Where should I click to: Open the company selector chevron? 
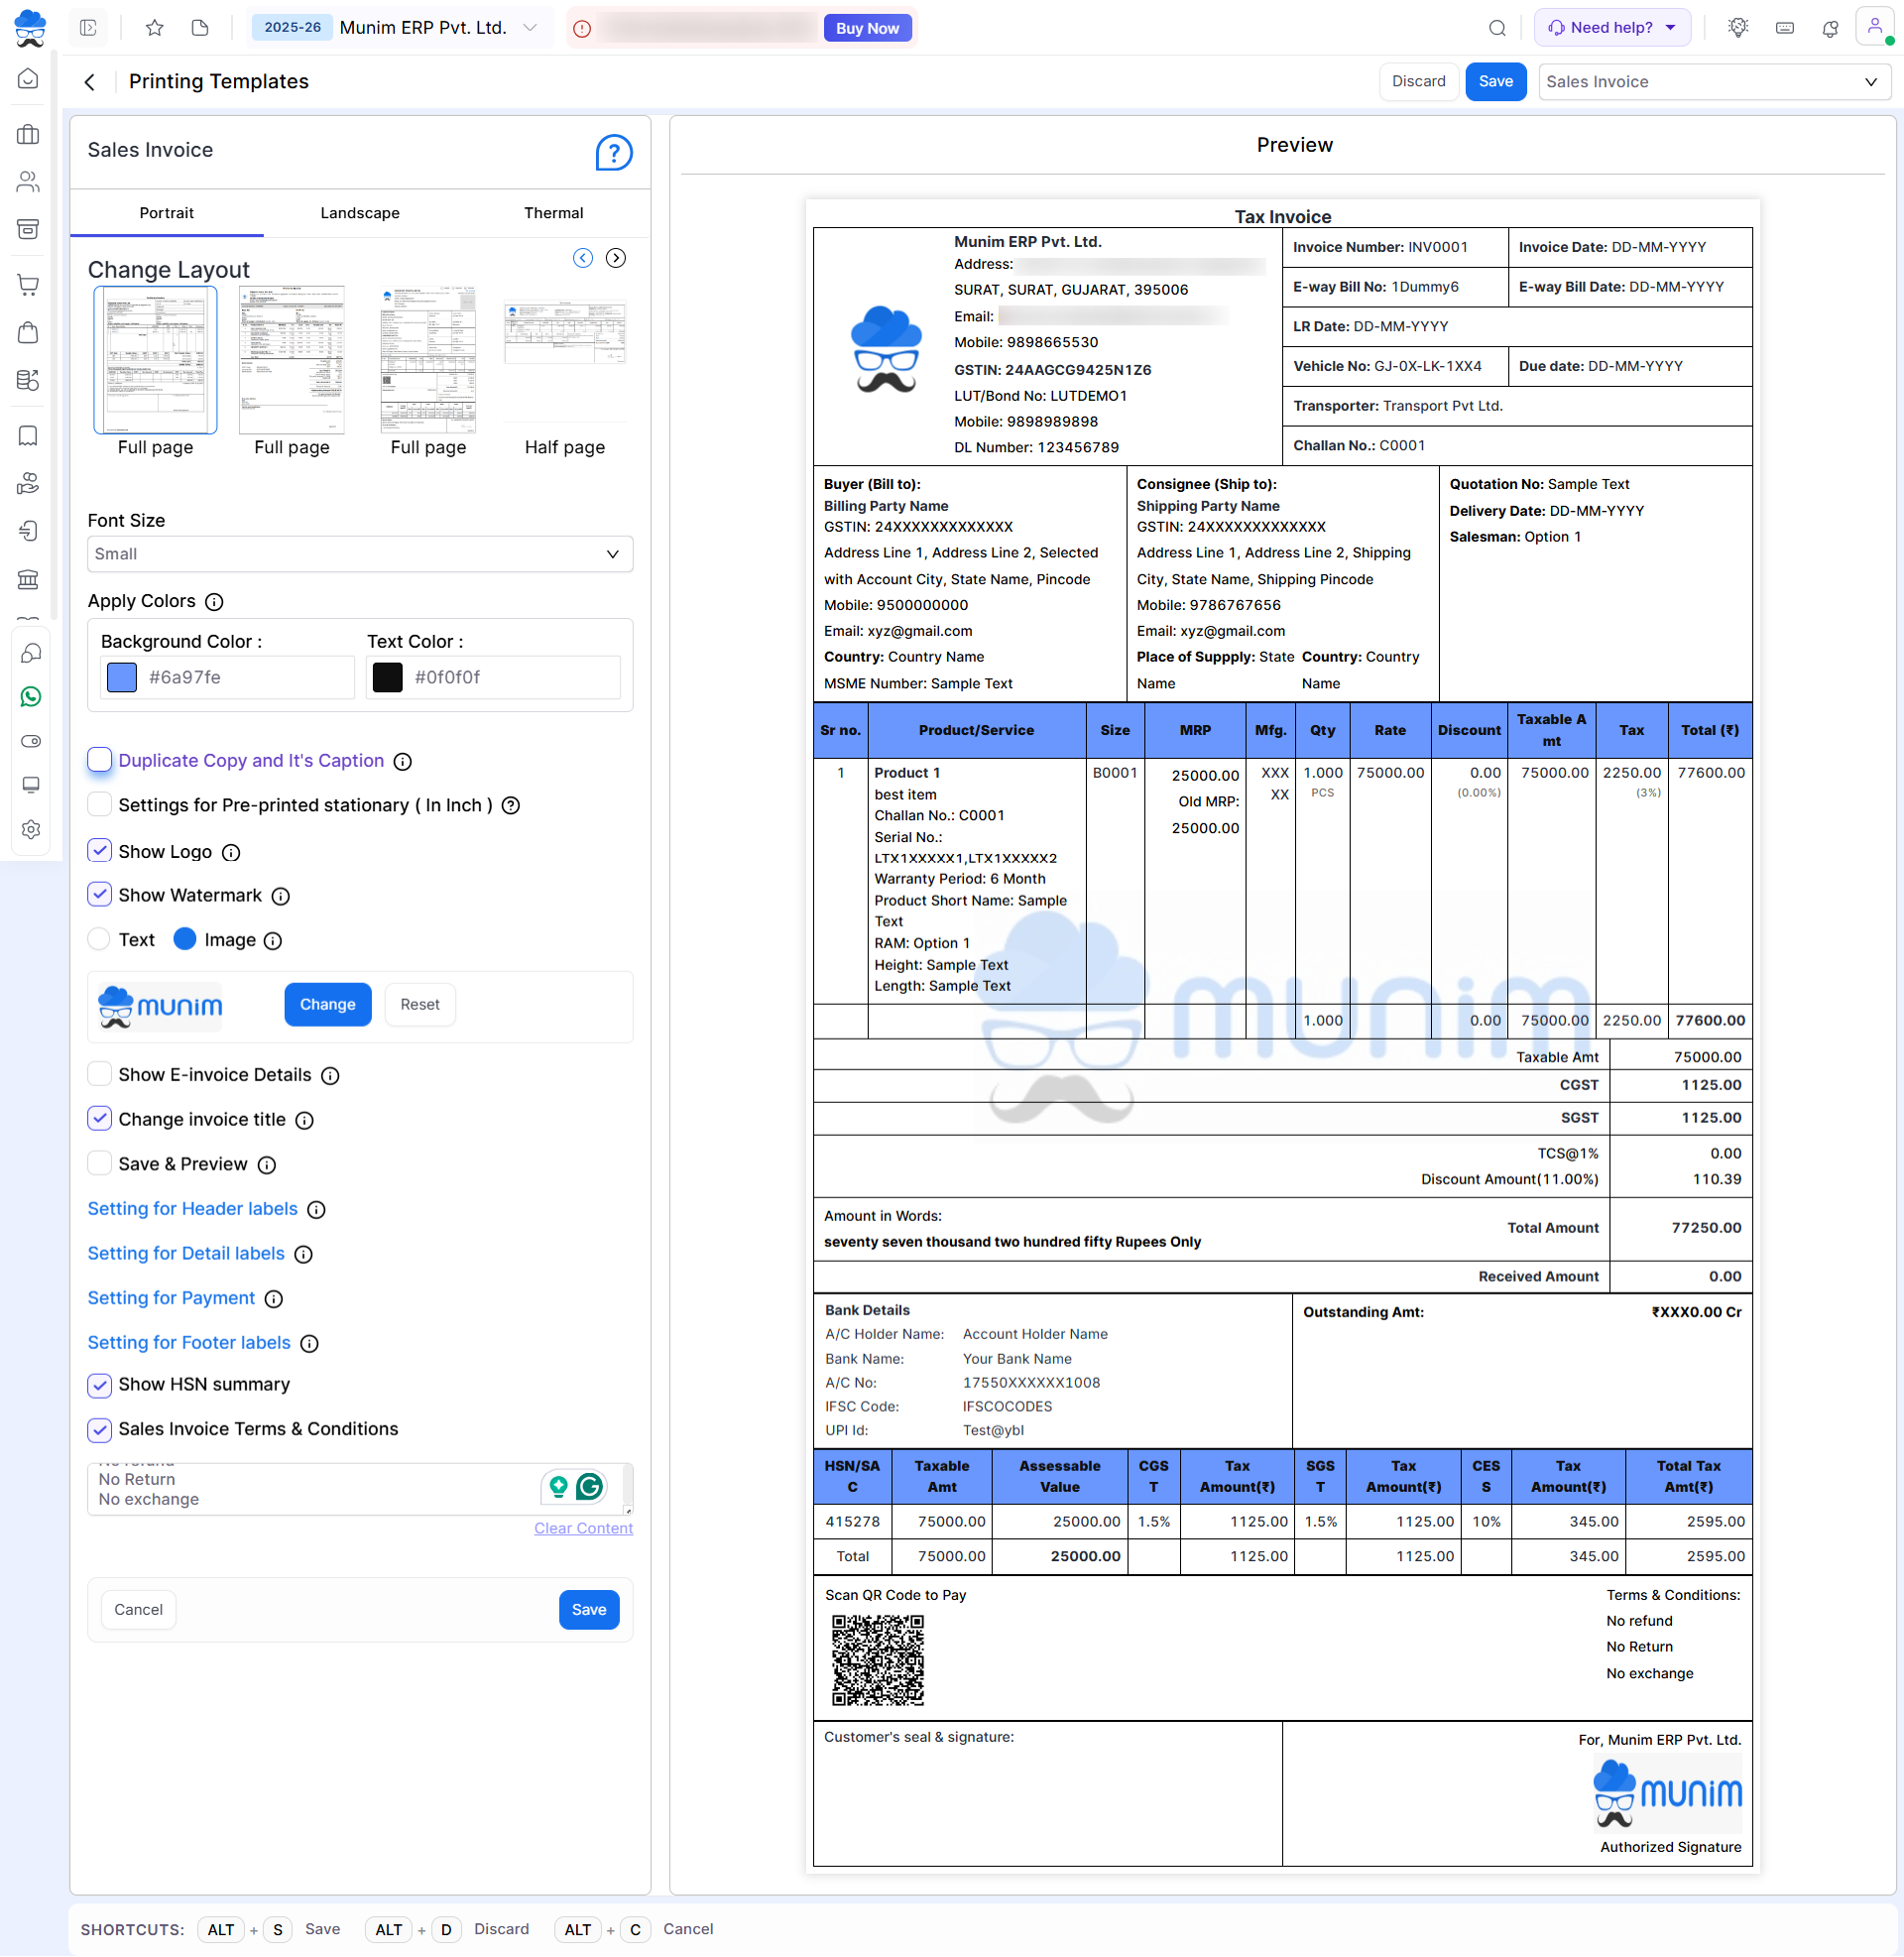pyautogui.click(x=530, y=28)
